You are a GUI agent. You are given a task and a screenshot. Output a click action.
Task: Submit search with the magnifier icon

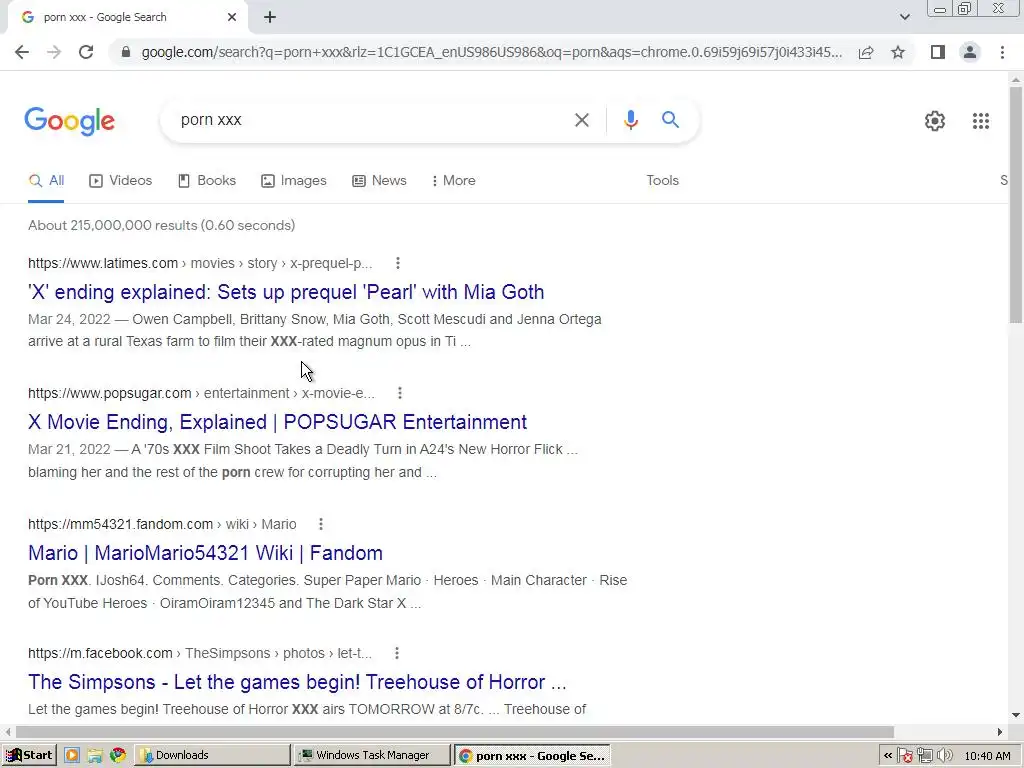(x=670, y=120)
